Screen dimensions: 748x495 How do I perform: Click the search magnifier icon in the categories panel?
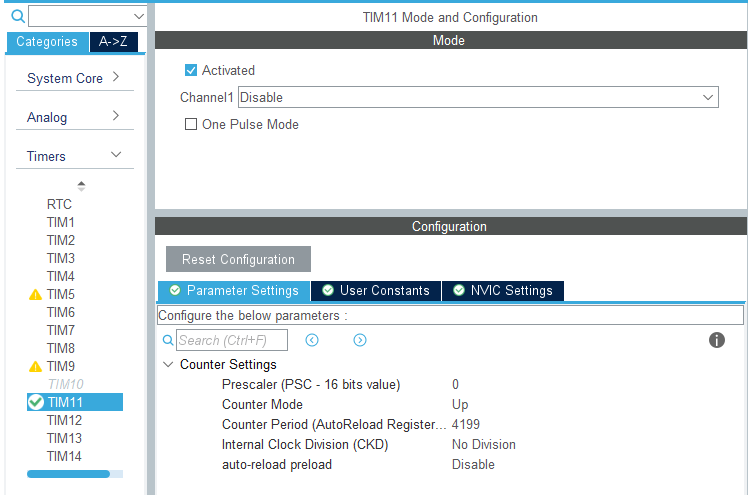pyautogui.click(x=18, y=17)
